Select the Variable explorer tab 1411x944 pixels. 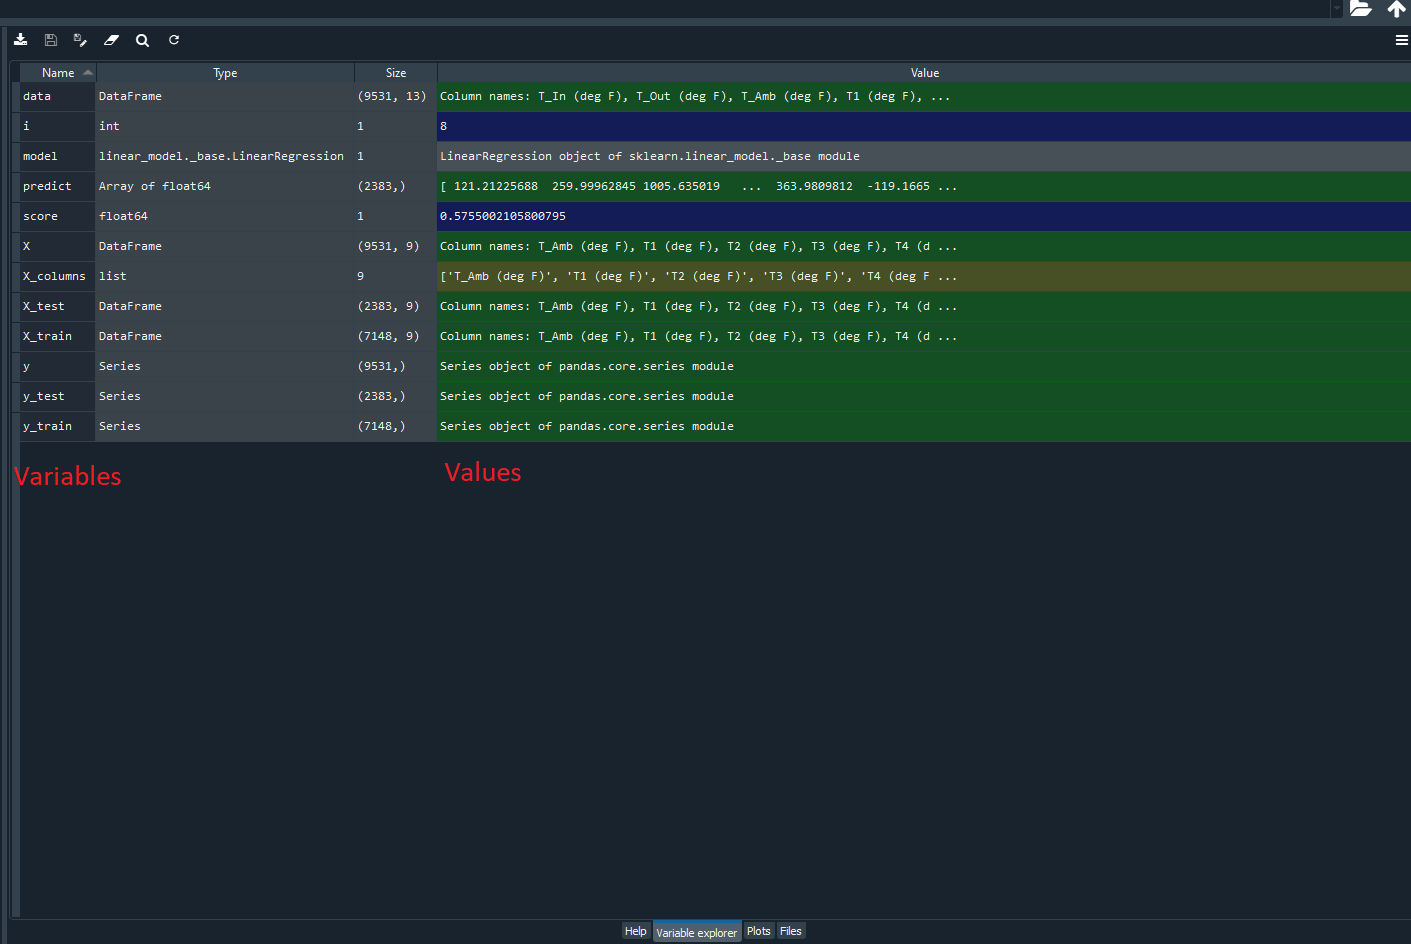(x=697, y=932)
